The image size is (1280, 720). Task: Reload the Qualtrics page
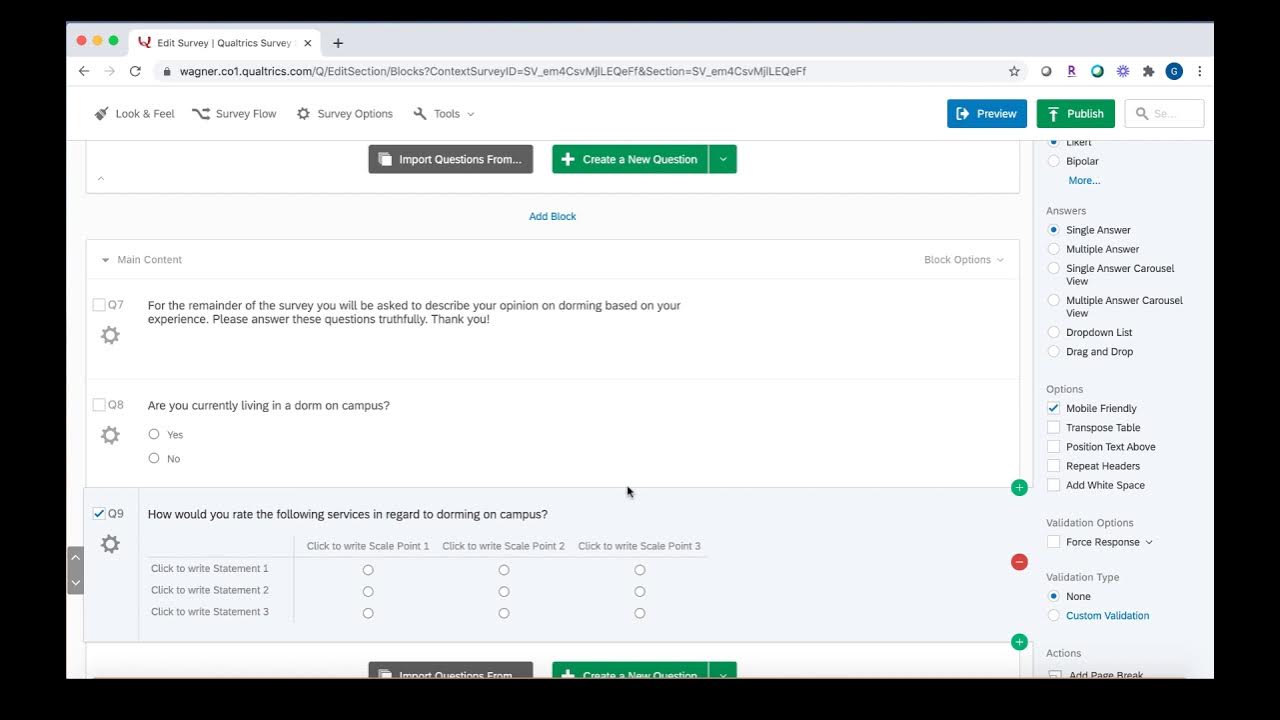(136, 71)
